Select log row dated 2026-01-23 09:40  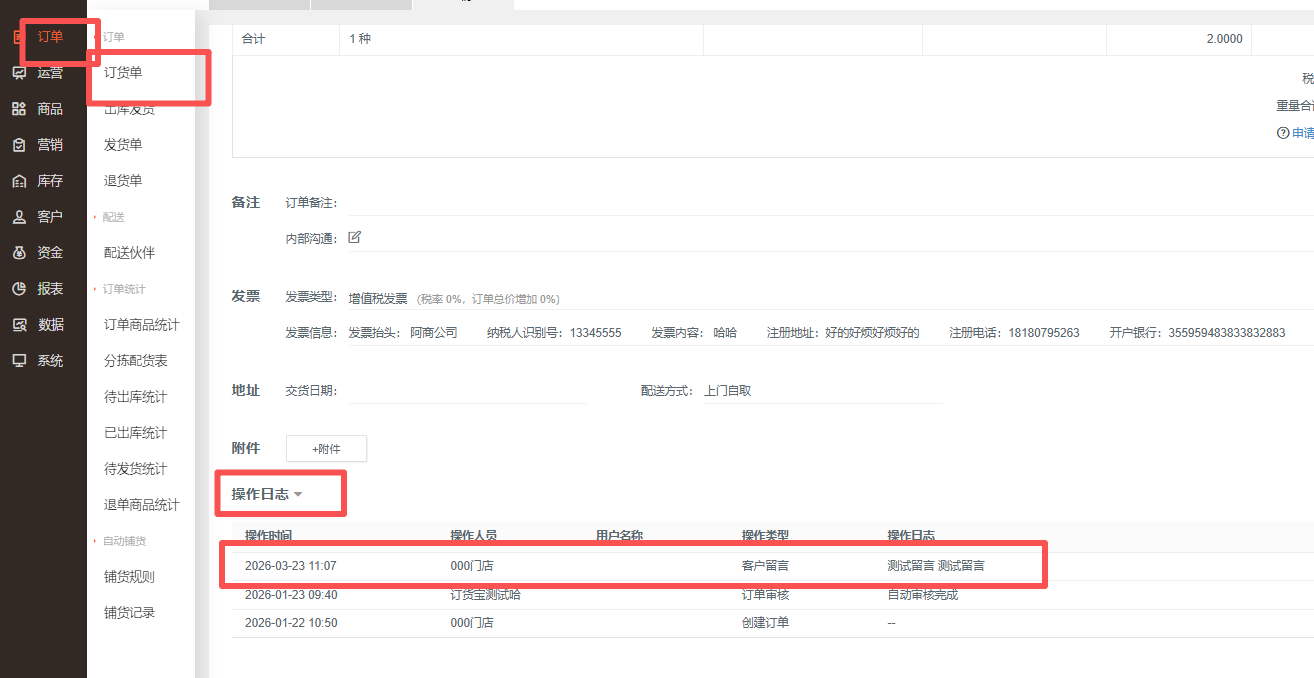pos(773,595)
